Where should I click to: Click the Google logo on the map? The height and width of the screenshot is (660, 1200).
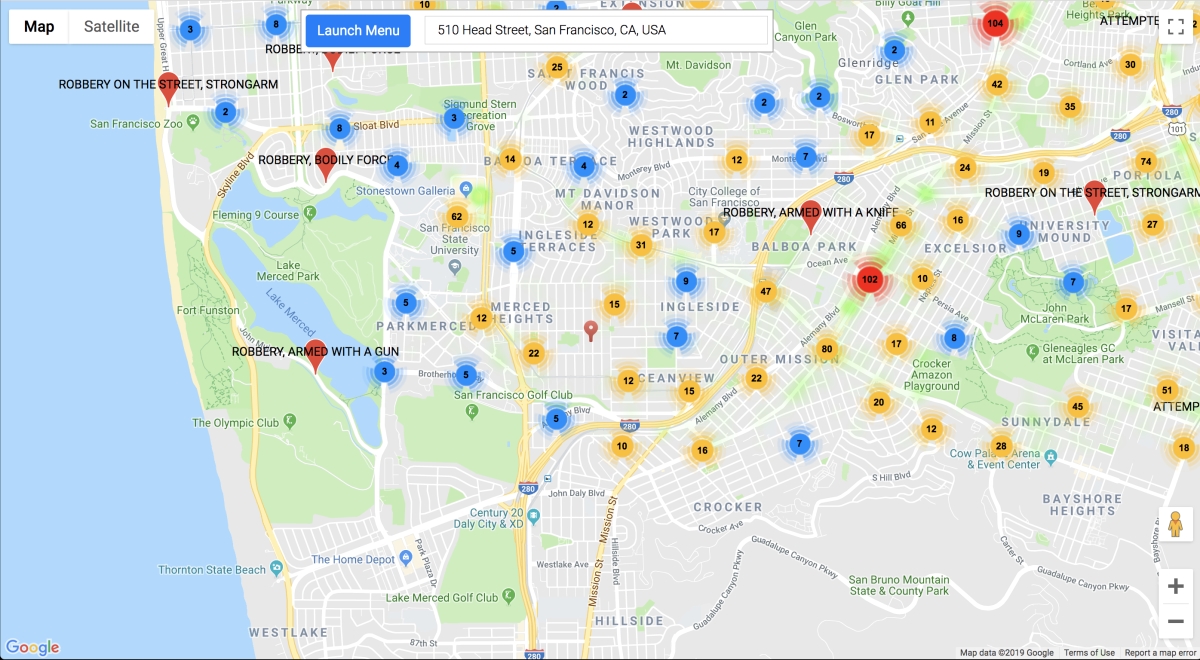[x=32, y=647]
